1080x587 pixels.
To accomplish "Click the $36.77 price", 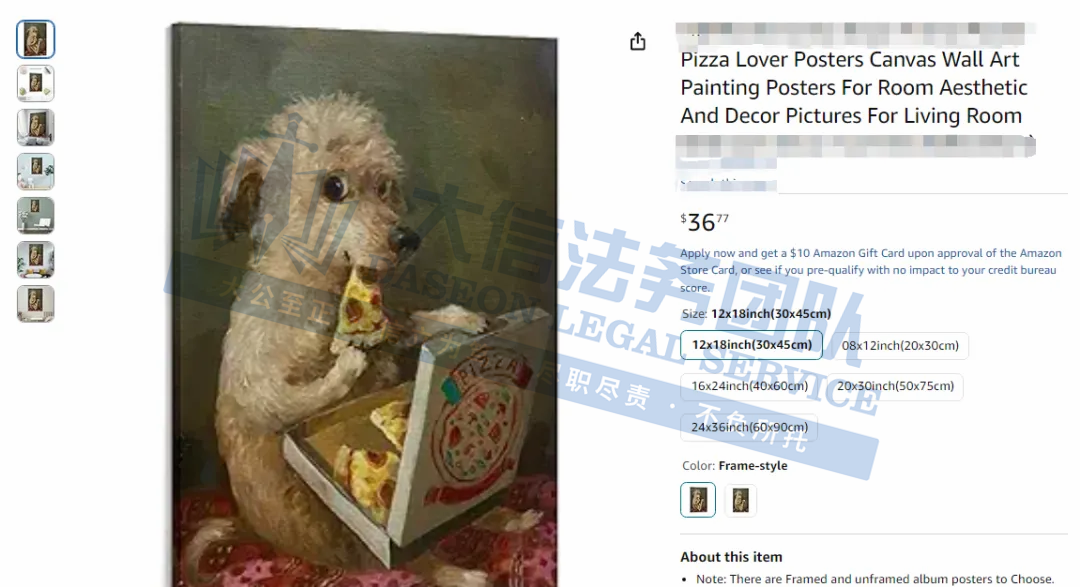I will click(x=704, y=222).
